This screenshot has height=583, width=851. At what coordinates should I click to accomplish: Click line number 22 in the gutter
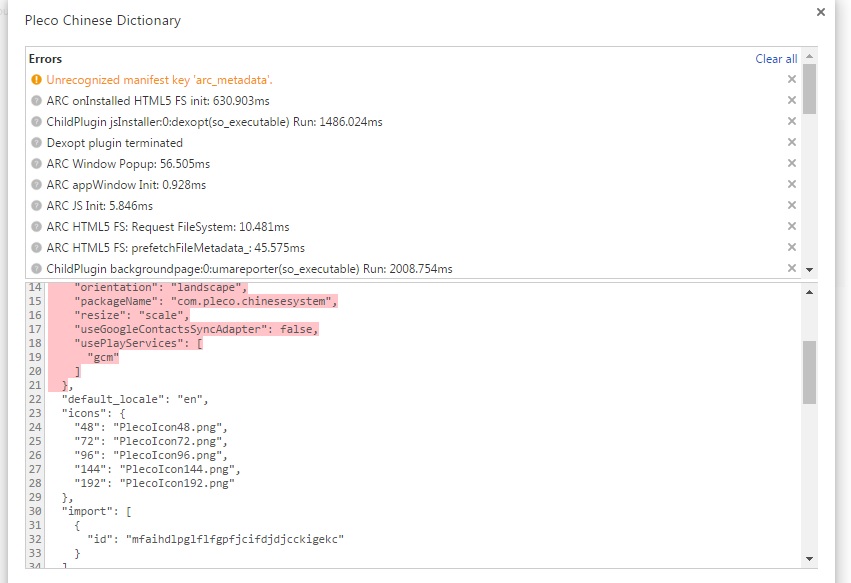[35, 400]
